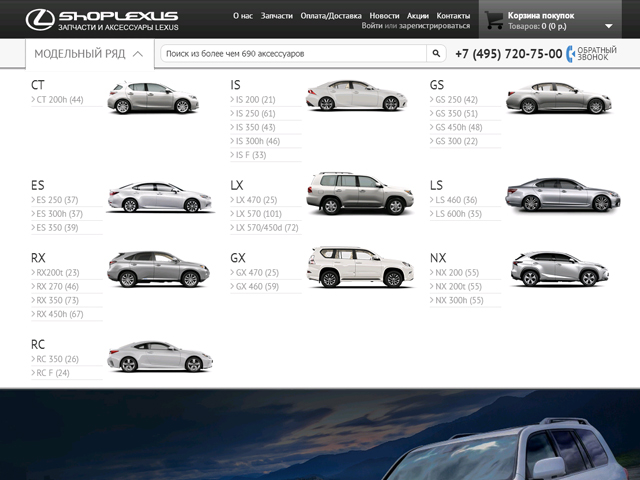The width and height of the screenshot is (640, 480).
Task: Click the LX model heading
Action: tap(237, 185)
